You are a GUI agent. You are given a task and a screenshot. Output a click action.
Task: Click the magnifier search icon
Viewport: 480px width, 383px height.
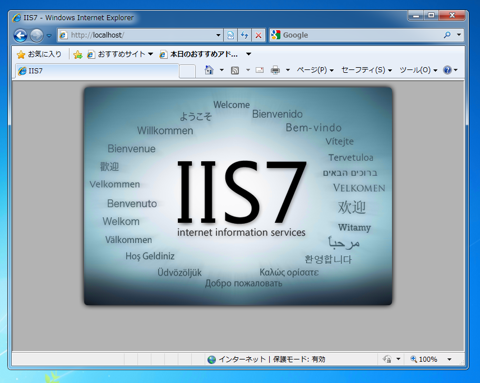point(447,35)
